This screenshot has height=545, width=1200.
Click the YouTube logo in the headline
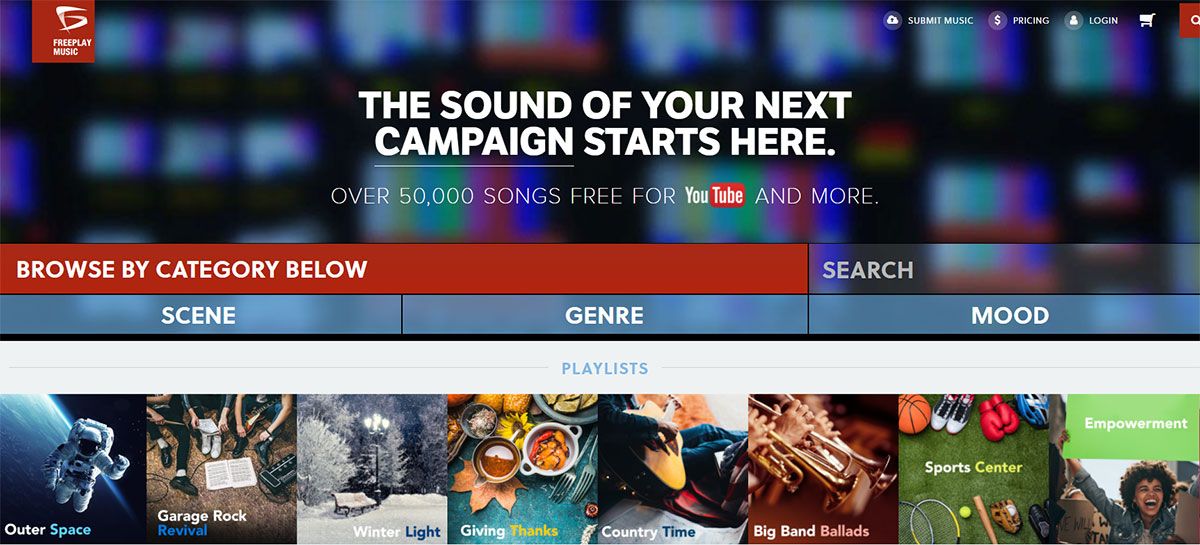pyautogui.click(x=714, y=195)
